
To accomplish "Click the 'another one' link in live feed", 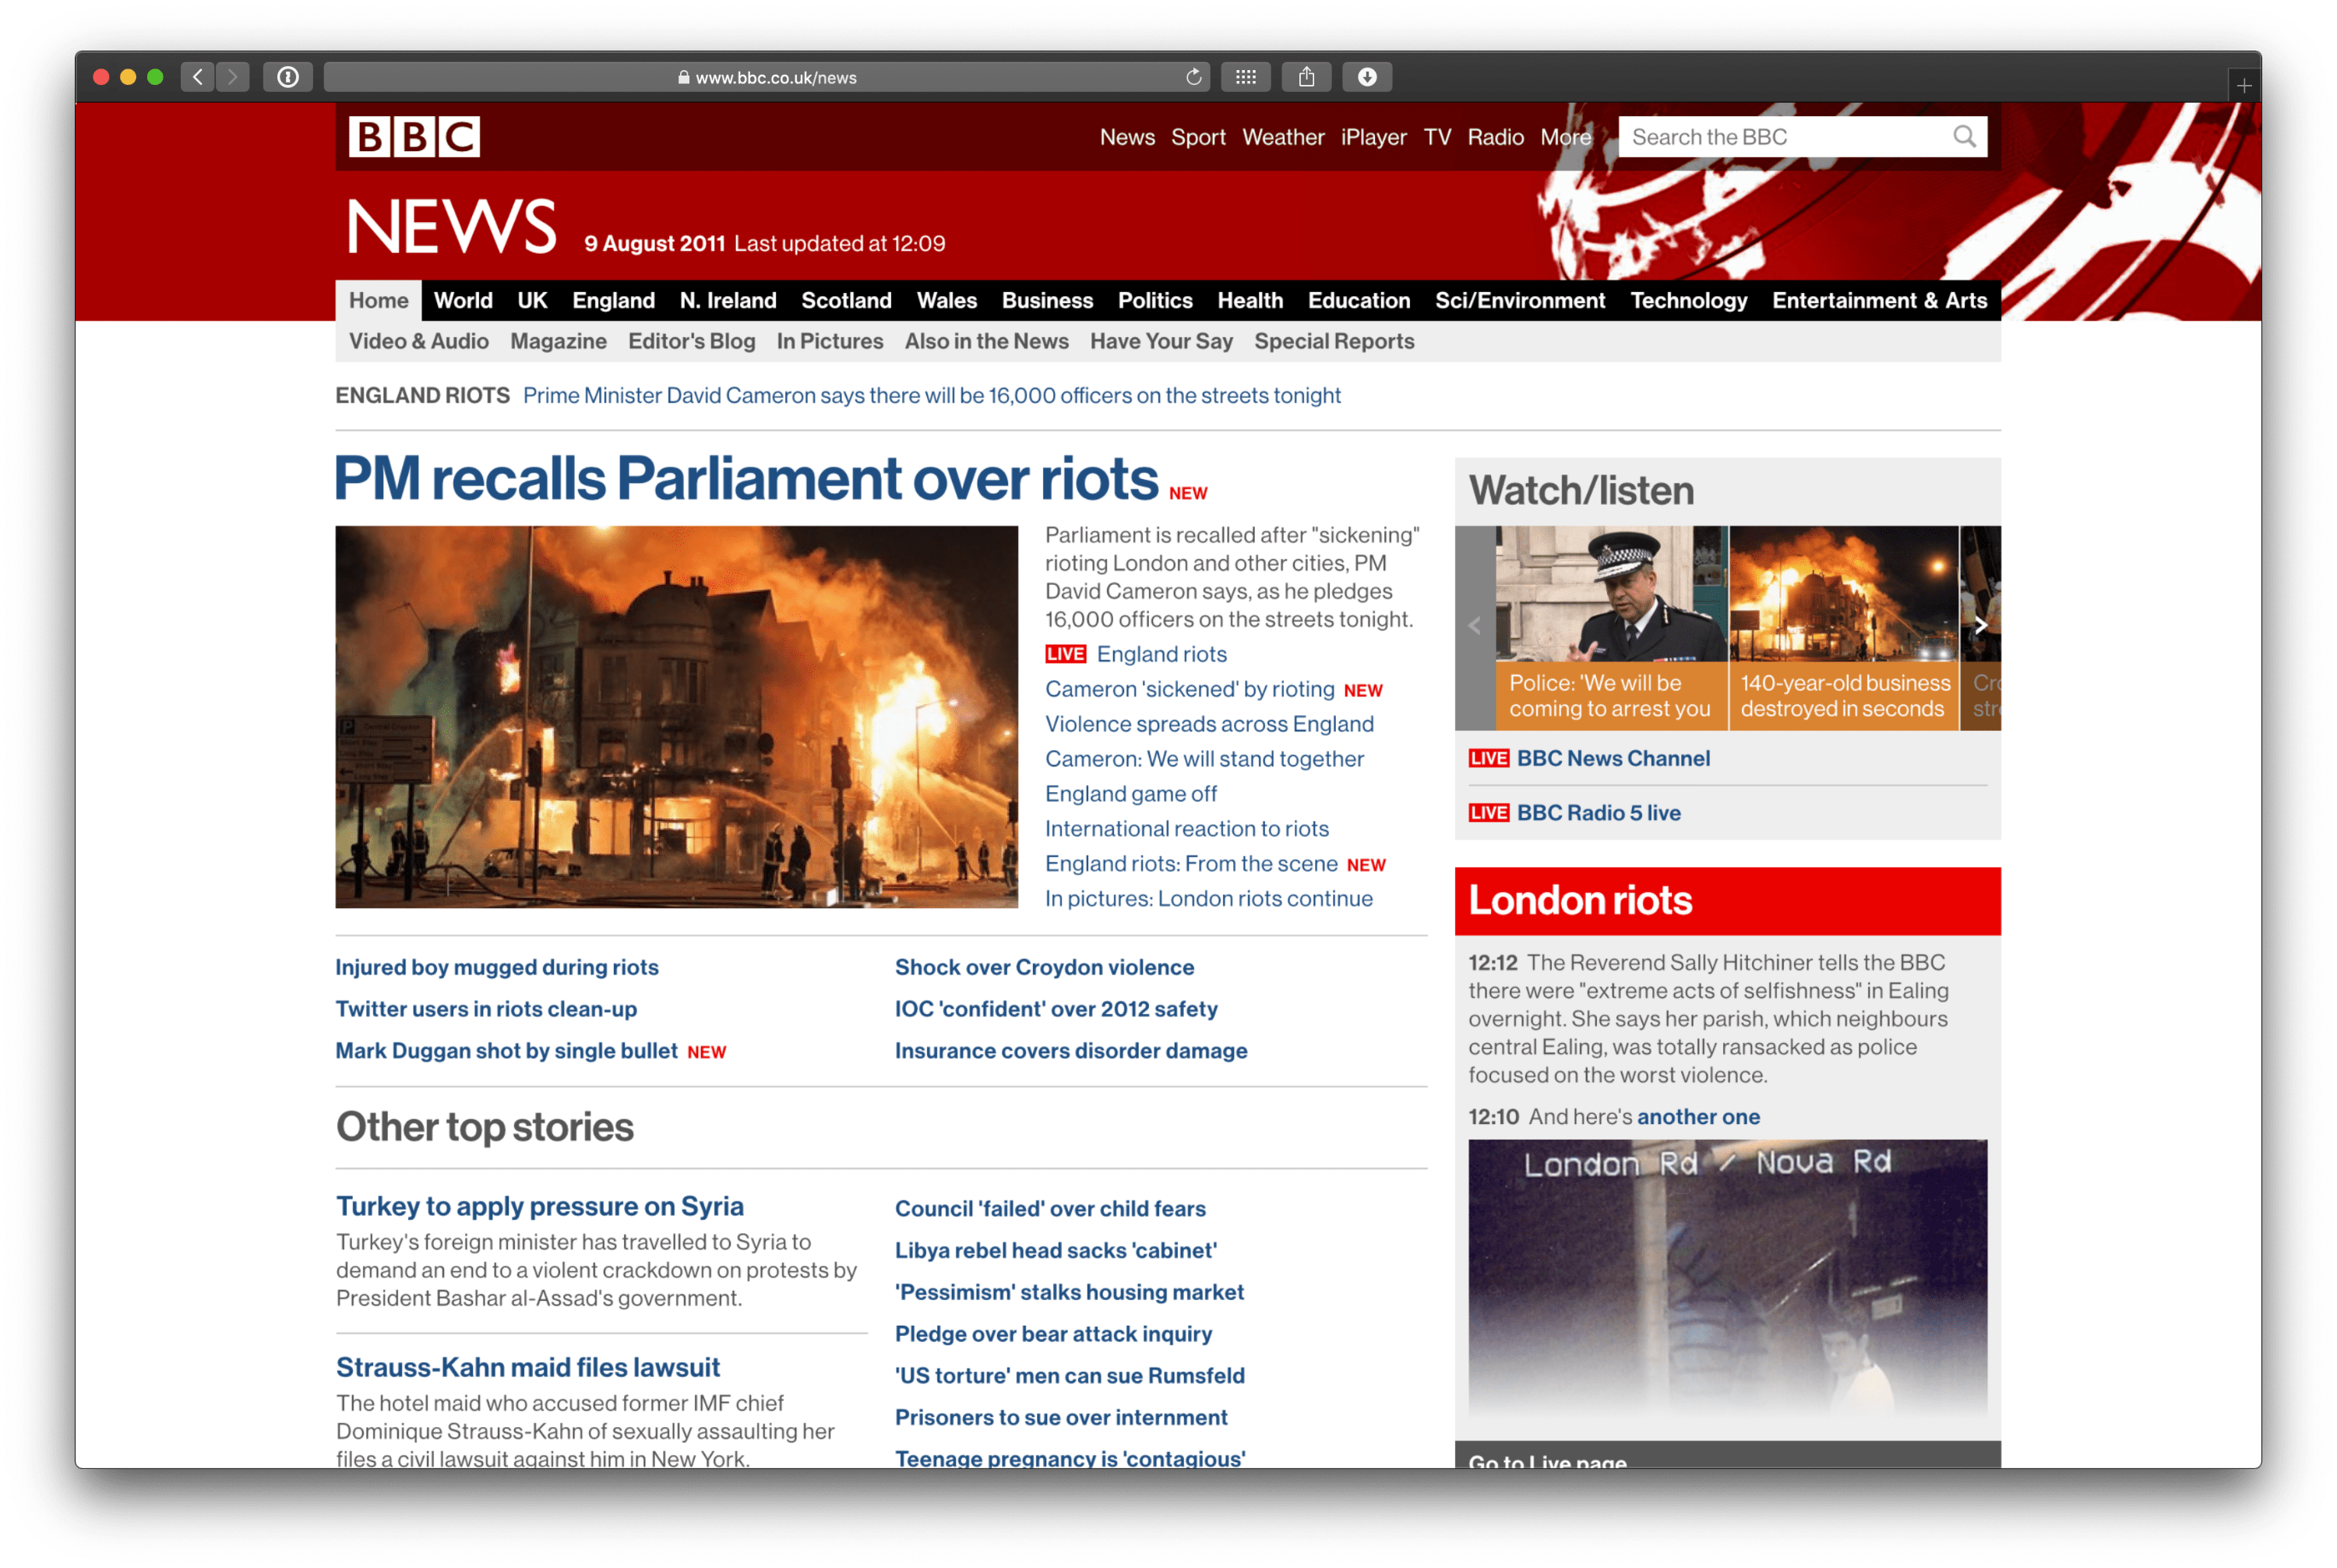I will click(x=1698, y=1117).
